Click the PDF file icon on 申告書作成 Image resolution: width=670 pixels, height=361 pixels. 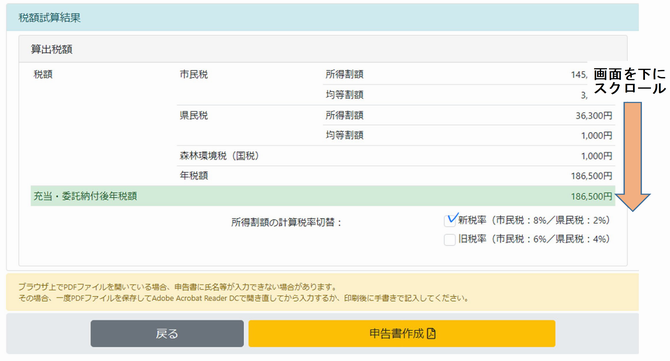point(431,333)
